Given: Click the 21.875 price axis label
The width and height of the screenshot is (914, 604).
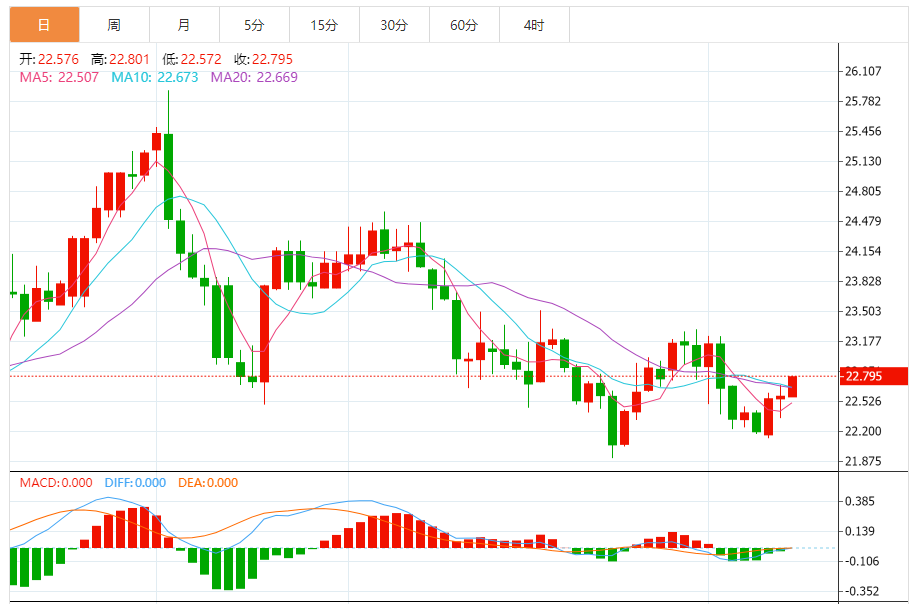Looking at the screenshot, I should 863,461.
